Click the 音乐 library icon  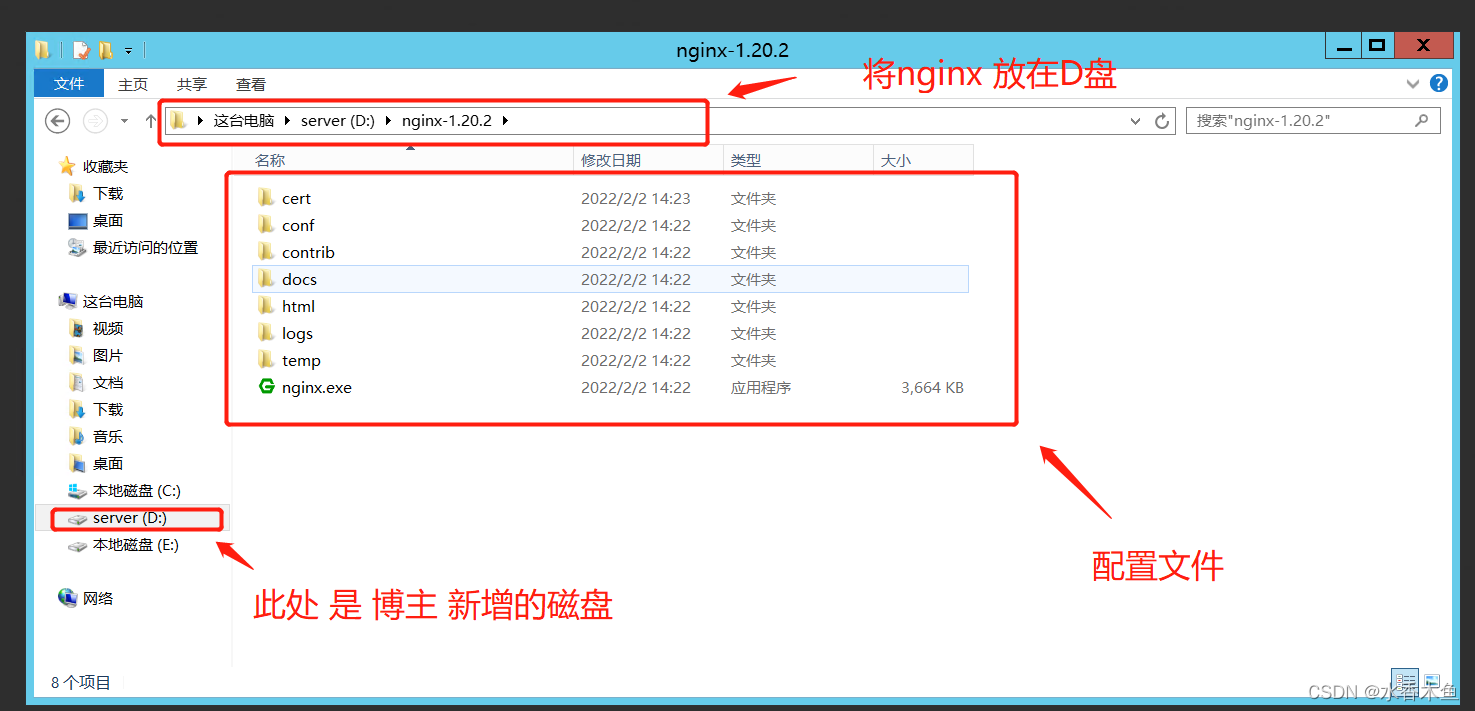(77, 436)
